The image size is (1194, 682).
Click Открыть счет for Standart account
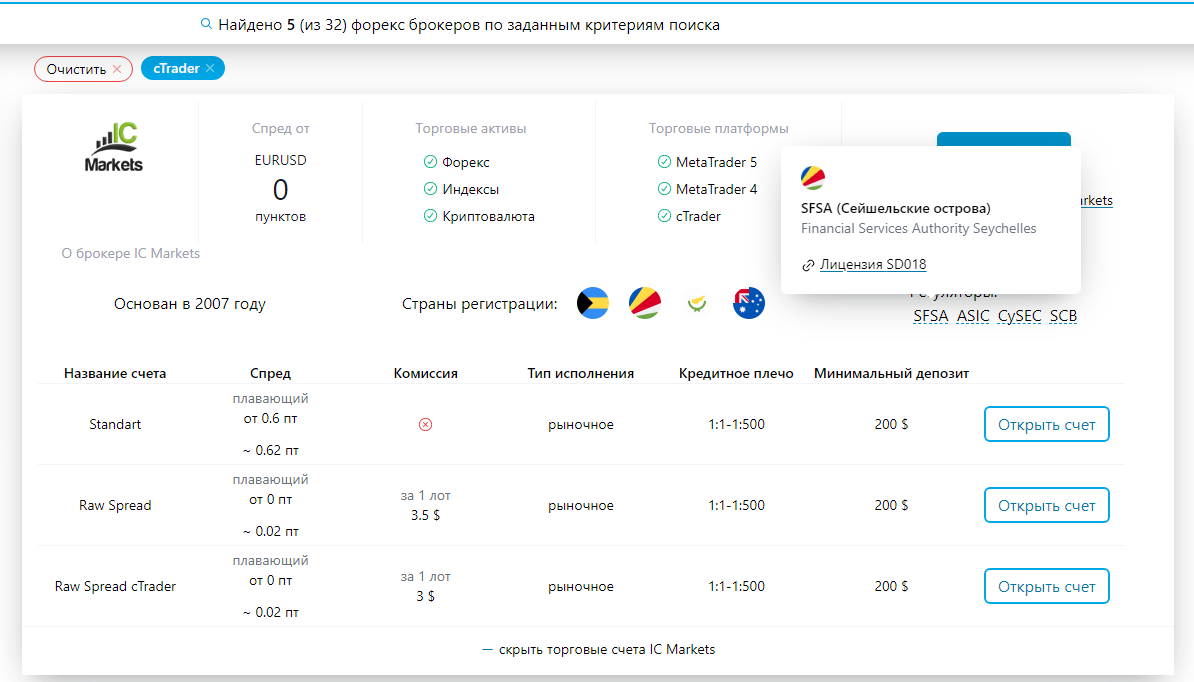pos(1046,425)
